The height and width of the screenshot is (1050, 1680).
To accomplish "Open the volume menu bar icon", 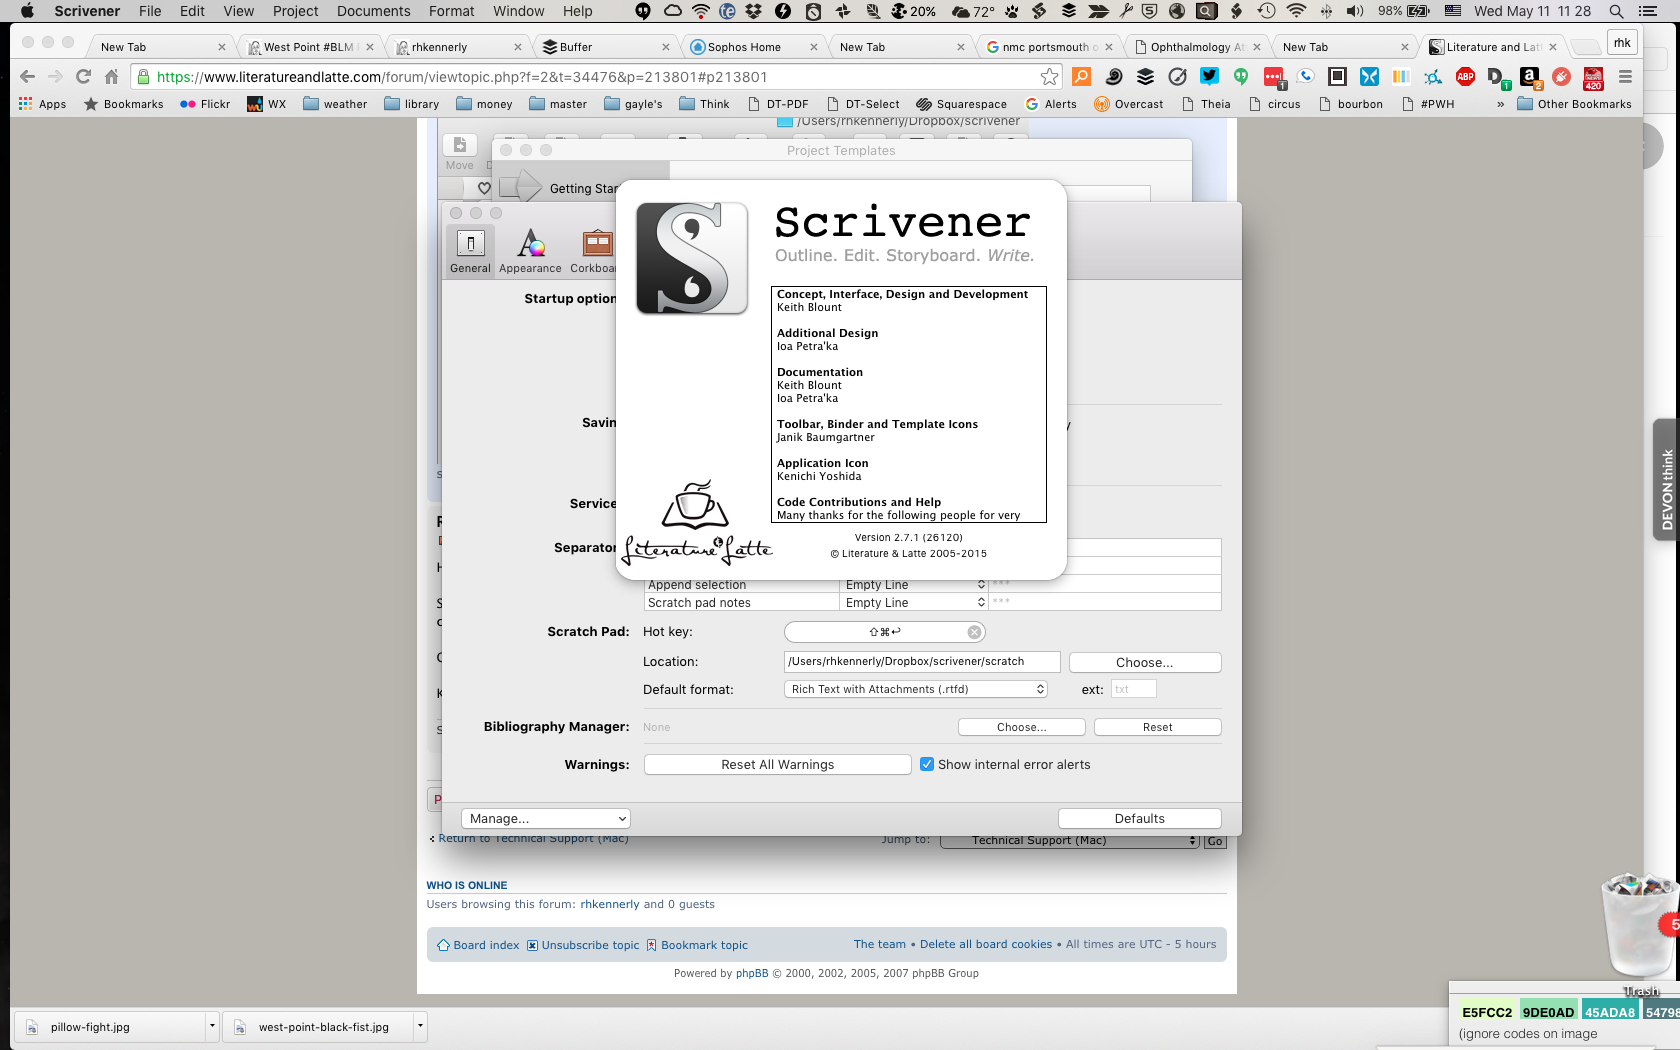I will [x=1355, y=11].
